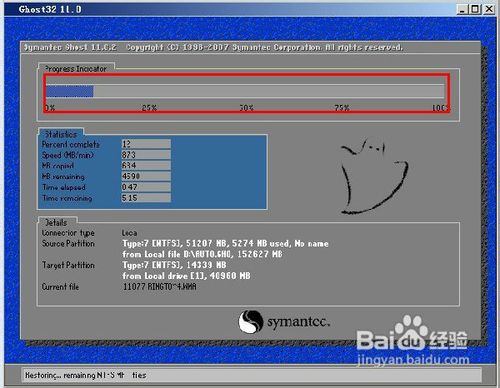
Task: Close the Ghost32 11.0 window
Action: tap(489, 9)
